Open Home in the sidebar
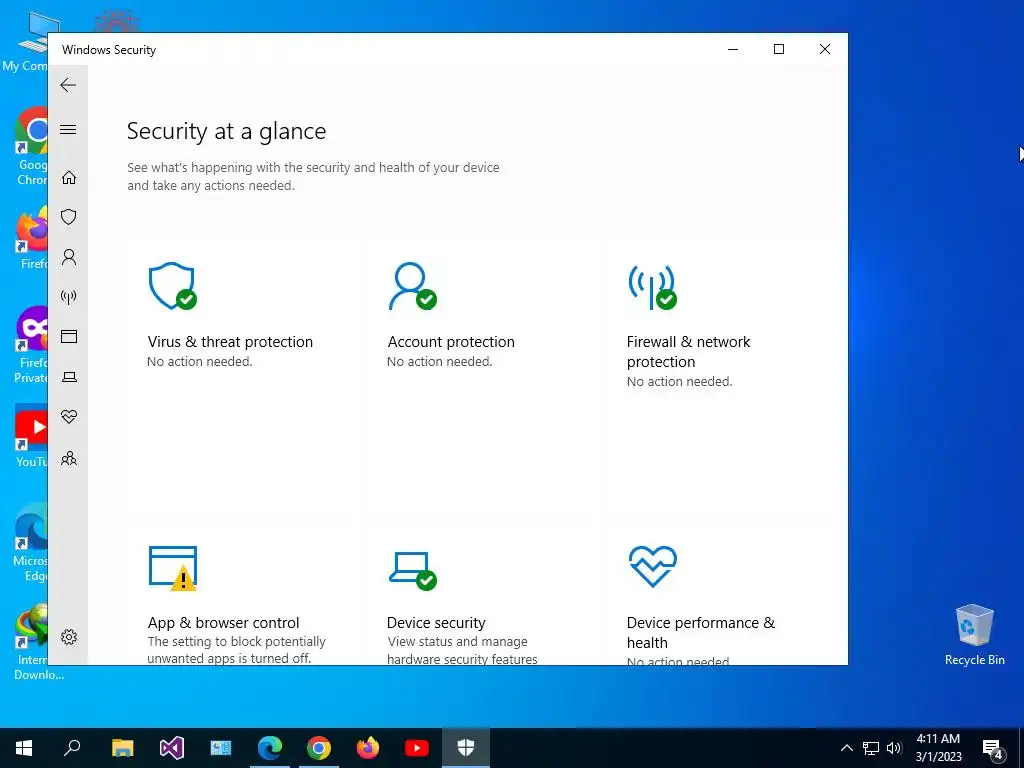This screenshot has width=1024, height=768. tap(69, 178)
